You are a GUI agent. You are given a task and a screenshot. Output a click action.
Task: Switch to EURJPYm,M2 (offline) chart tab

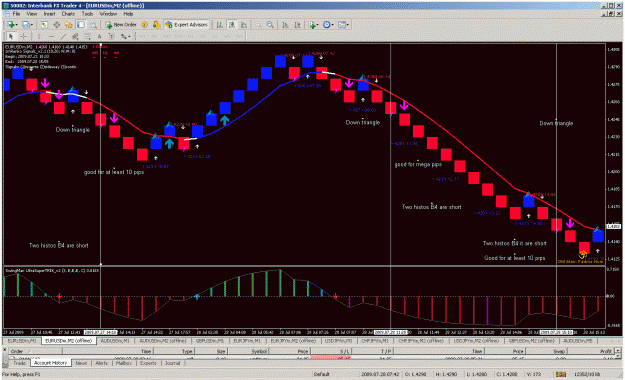[x=293, y=341]
